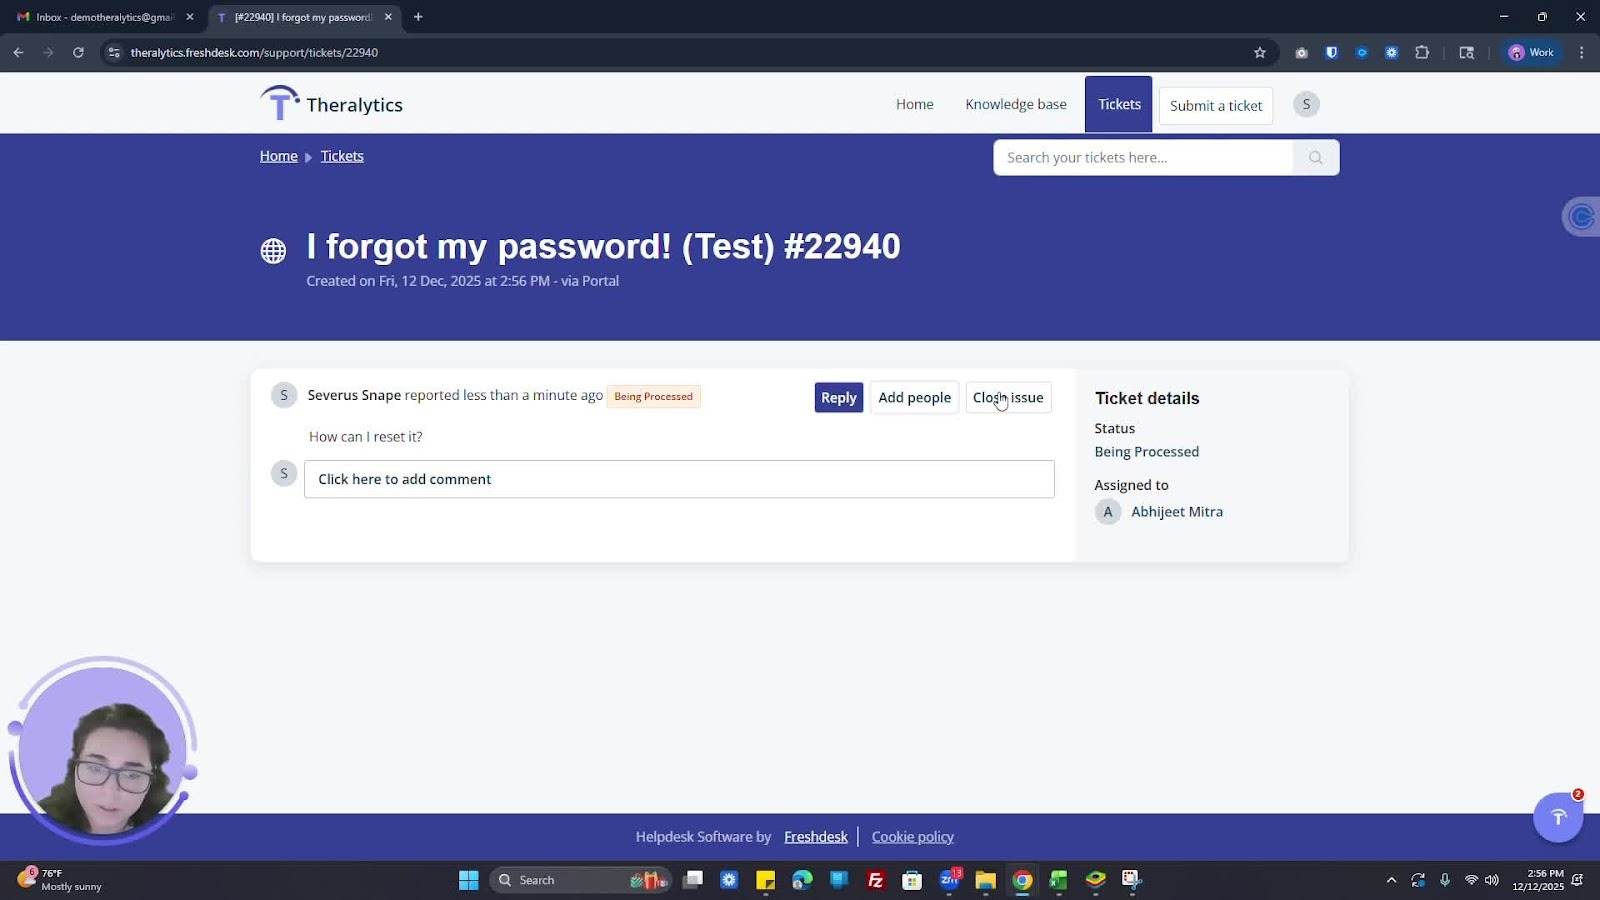
Task: Open File Explorer from the taskbar
Action: pyautogui.click(x=986, y=880)
